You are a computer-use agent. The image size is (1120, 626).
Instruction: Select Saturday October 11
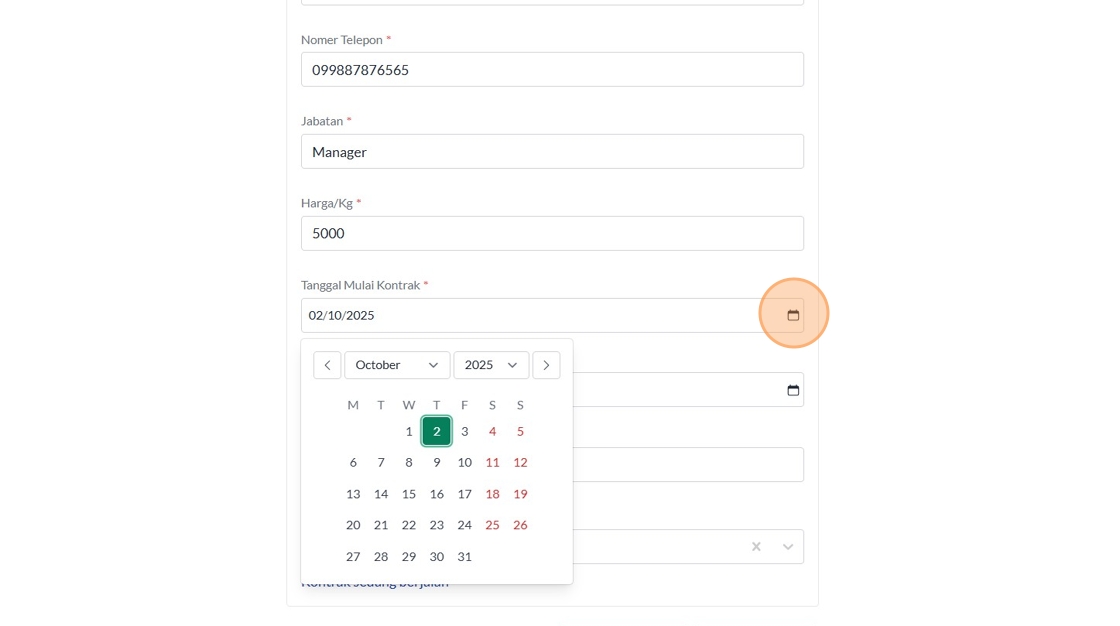pos(492,462)
